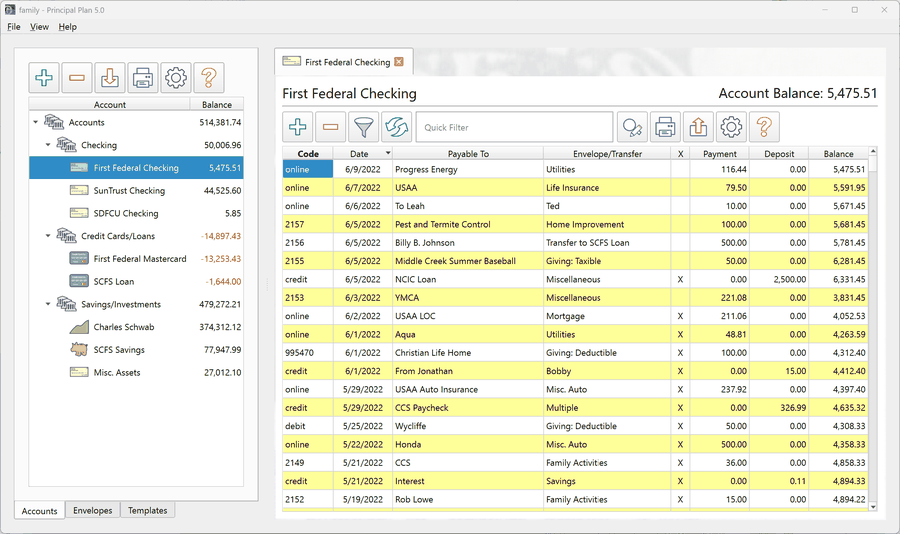Open the View menu
Image resolution: width=900 pixels, height=534 pixels.
pos(39,26)
